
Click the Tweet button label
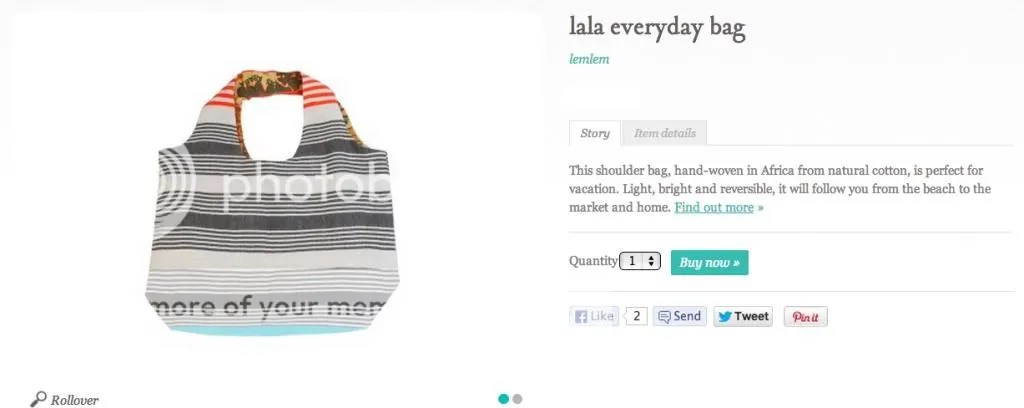coord(751,317)
